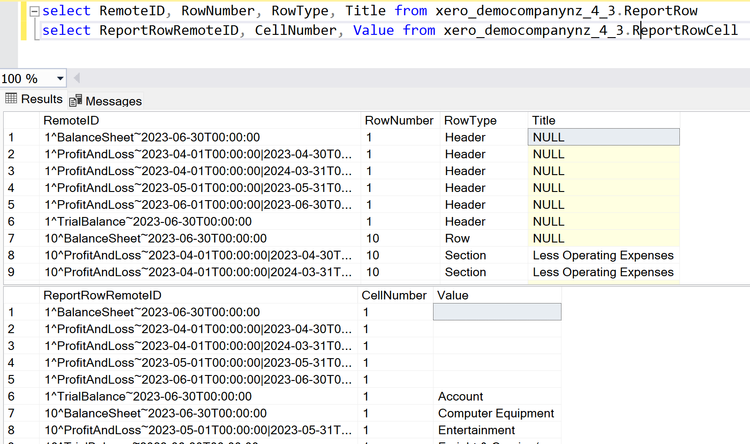Select the Title column header
The width and height of the screenshot is (750, 444).
click(604, 120)
